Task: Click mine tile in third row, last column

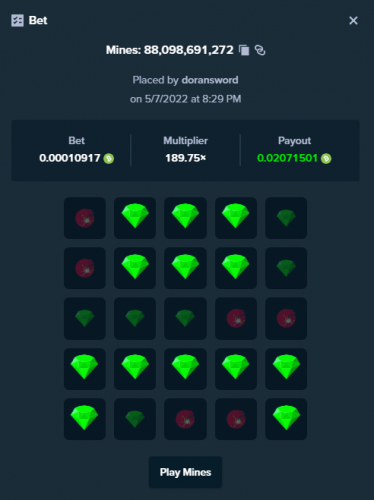Action: [286, 319]
